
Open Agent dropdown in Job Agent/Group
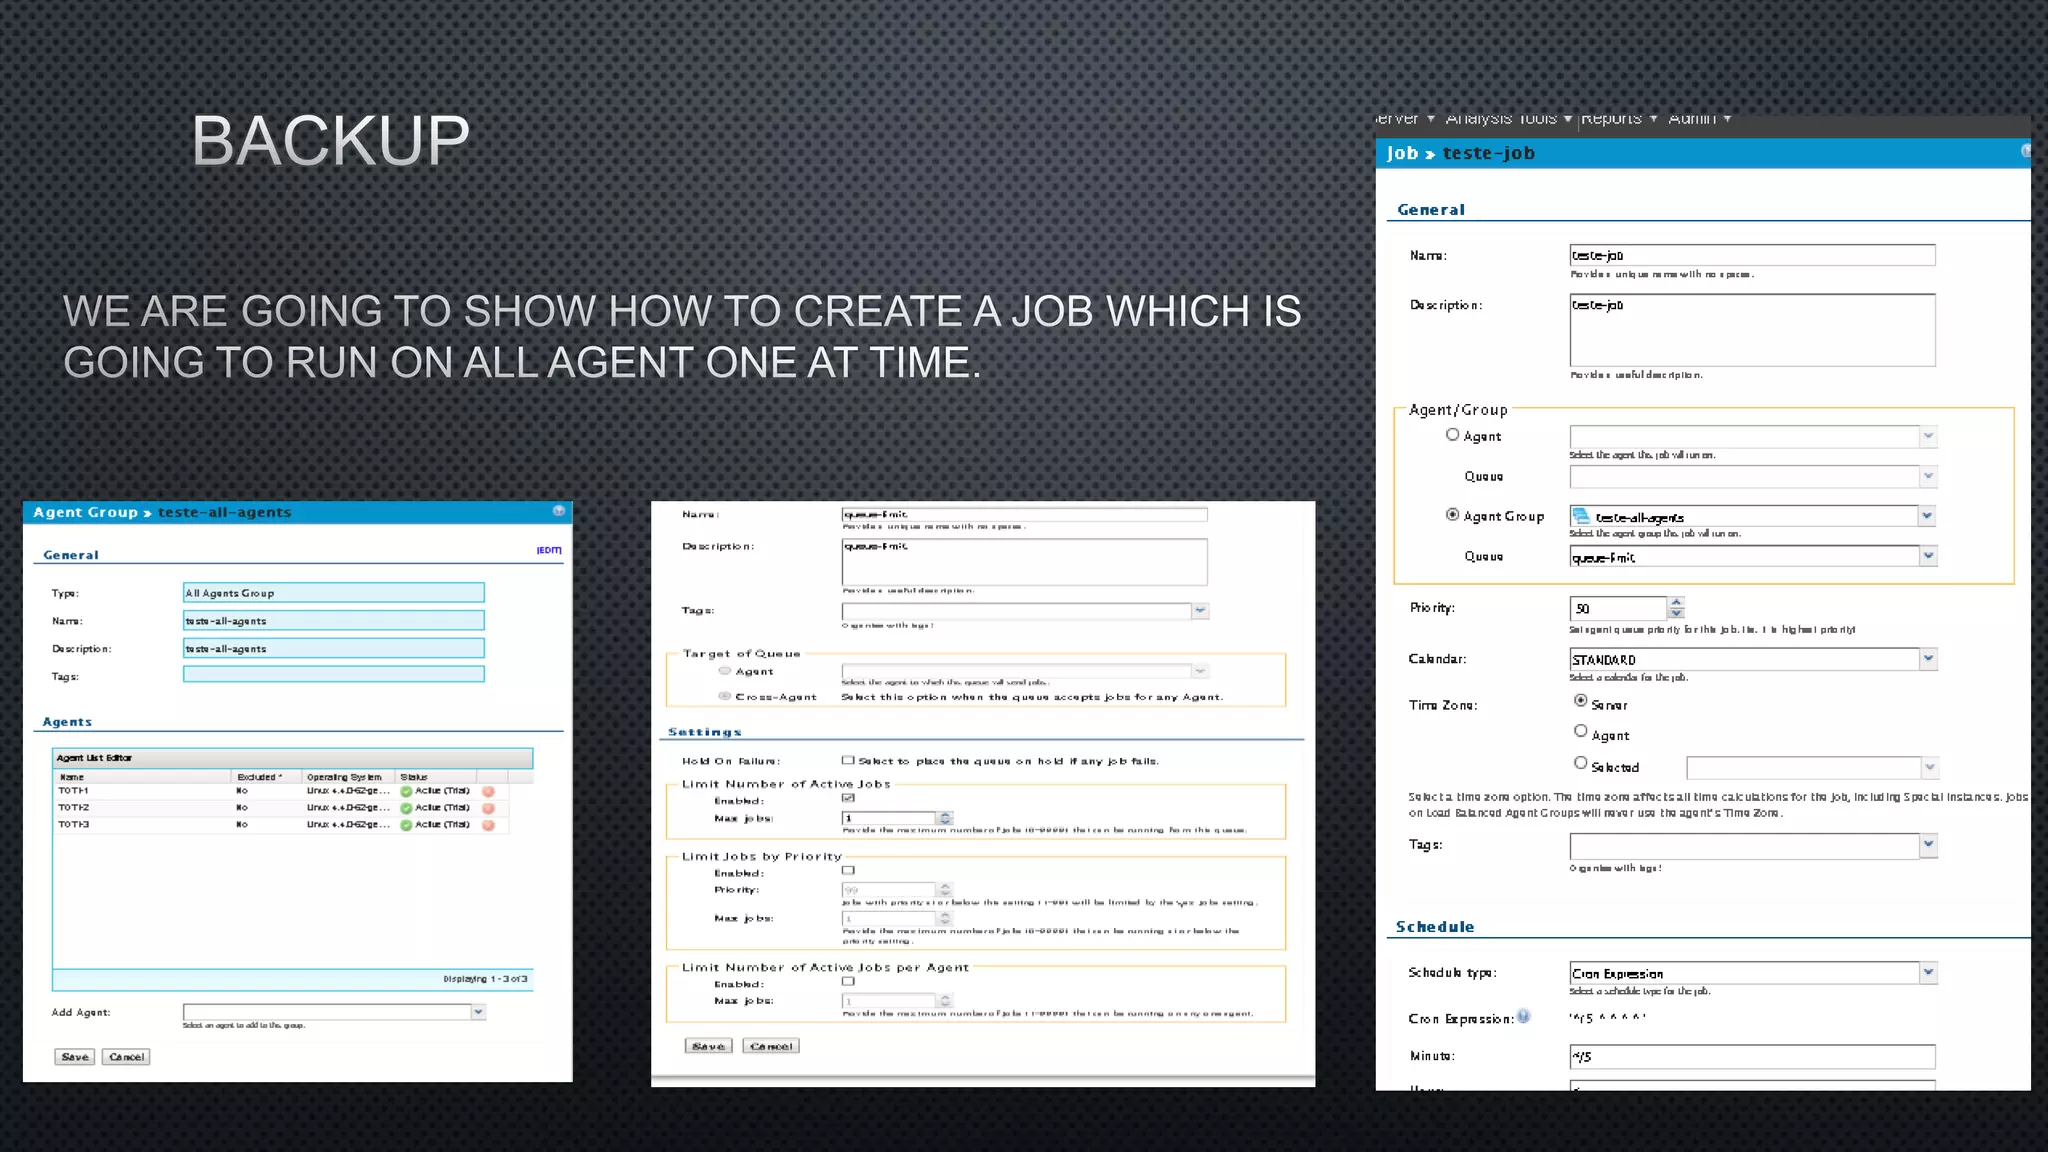[x=1928, y=436]
